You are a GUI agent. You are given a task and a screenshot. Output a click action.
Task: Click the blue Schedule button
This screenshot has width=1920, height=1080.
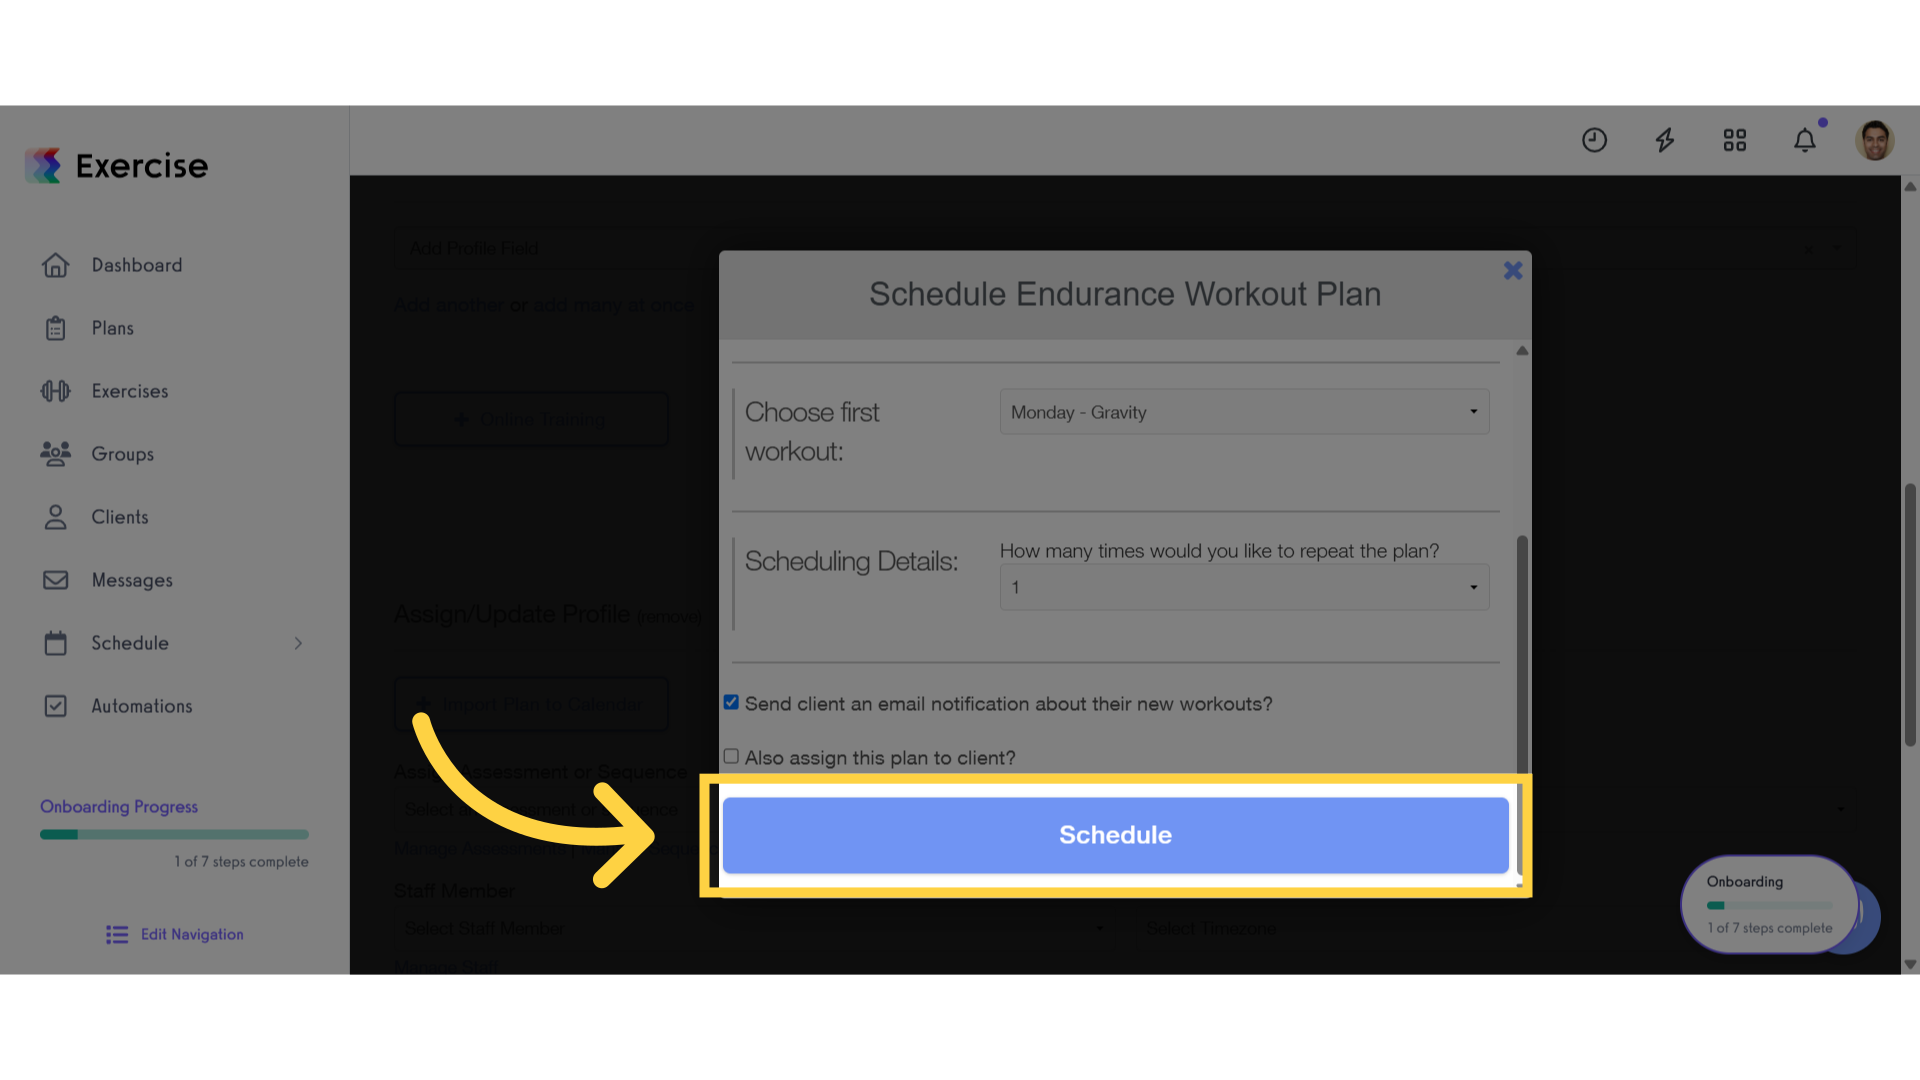(1115, 835)
